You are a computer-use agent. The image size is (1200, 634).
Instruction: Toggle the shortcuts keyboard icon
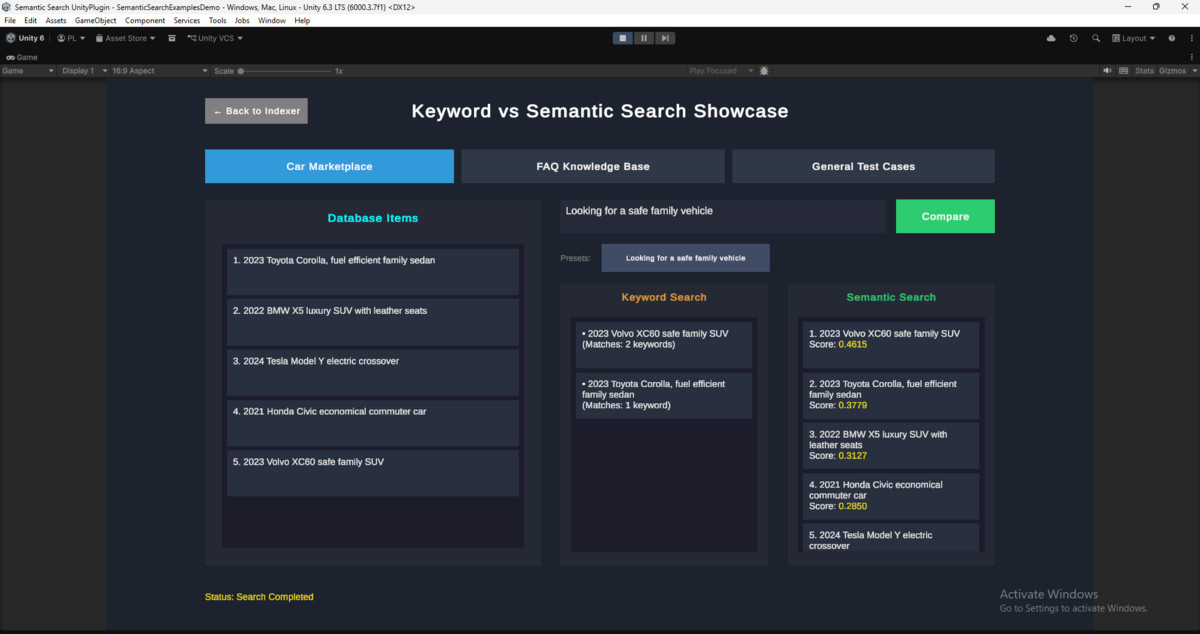click(x=1124, y=71)
